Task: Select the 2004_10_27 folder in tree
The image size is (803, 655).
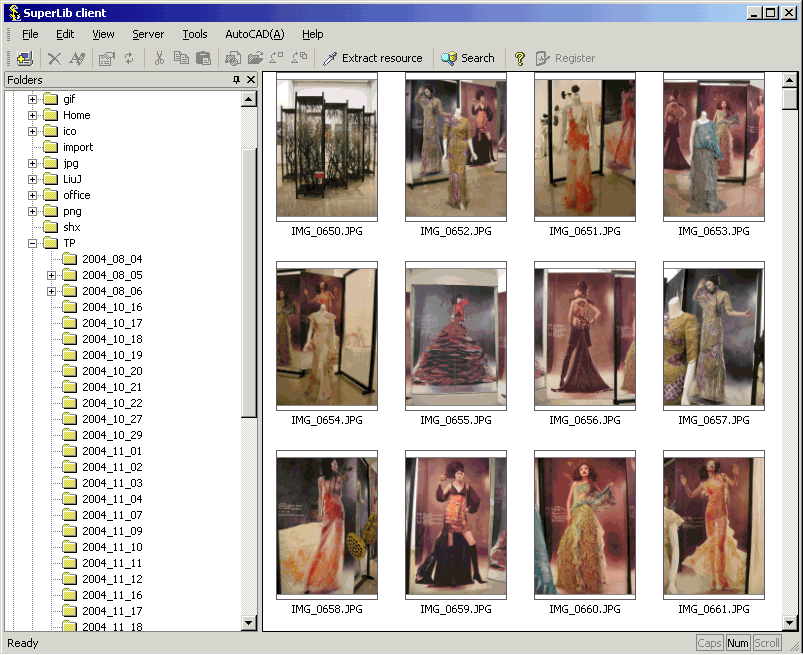Action: pos(111,419)
